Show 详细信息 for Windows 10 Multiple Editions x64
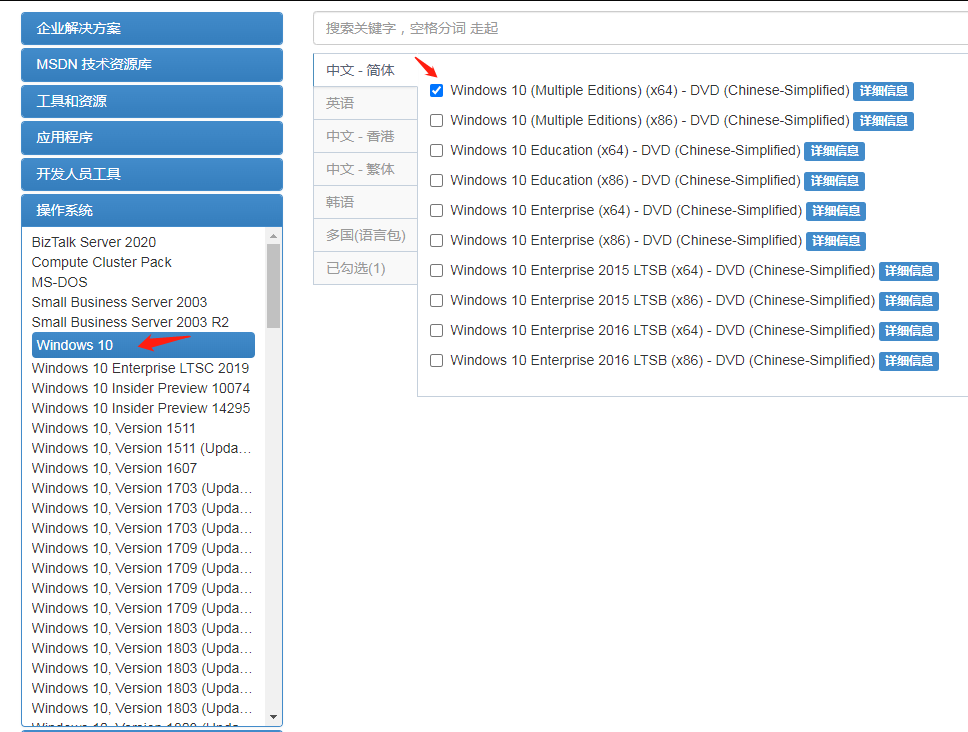 [883, 91]
